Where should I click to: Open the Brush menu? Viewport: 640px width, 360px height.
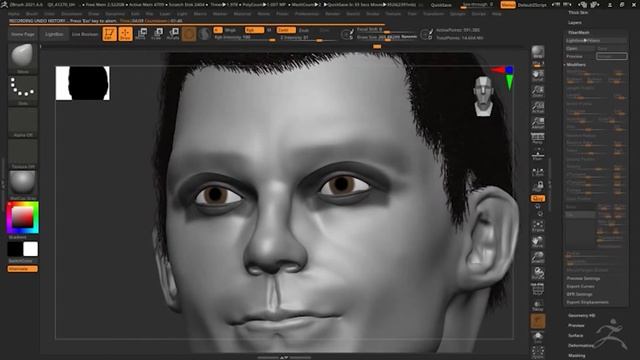tap(32, 14)
